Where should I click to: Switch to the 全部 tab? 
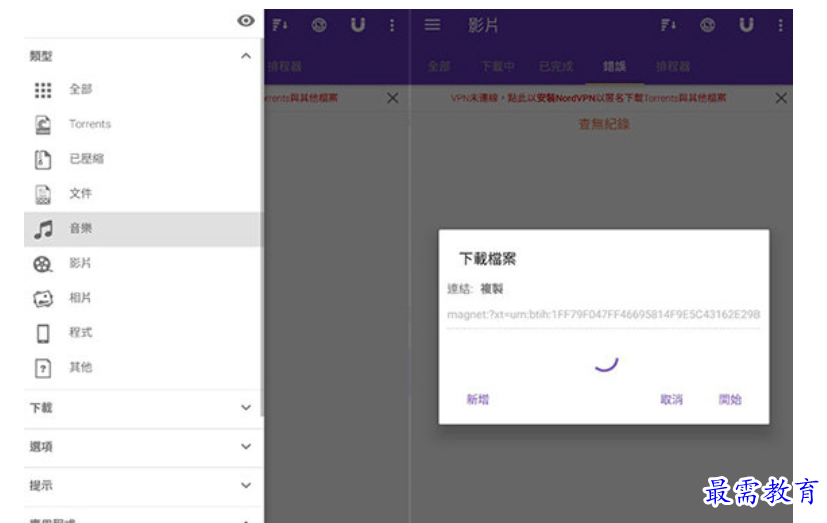pos(439,66)
